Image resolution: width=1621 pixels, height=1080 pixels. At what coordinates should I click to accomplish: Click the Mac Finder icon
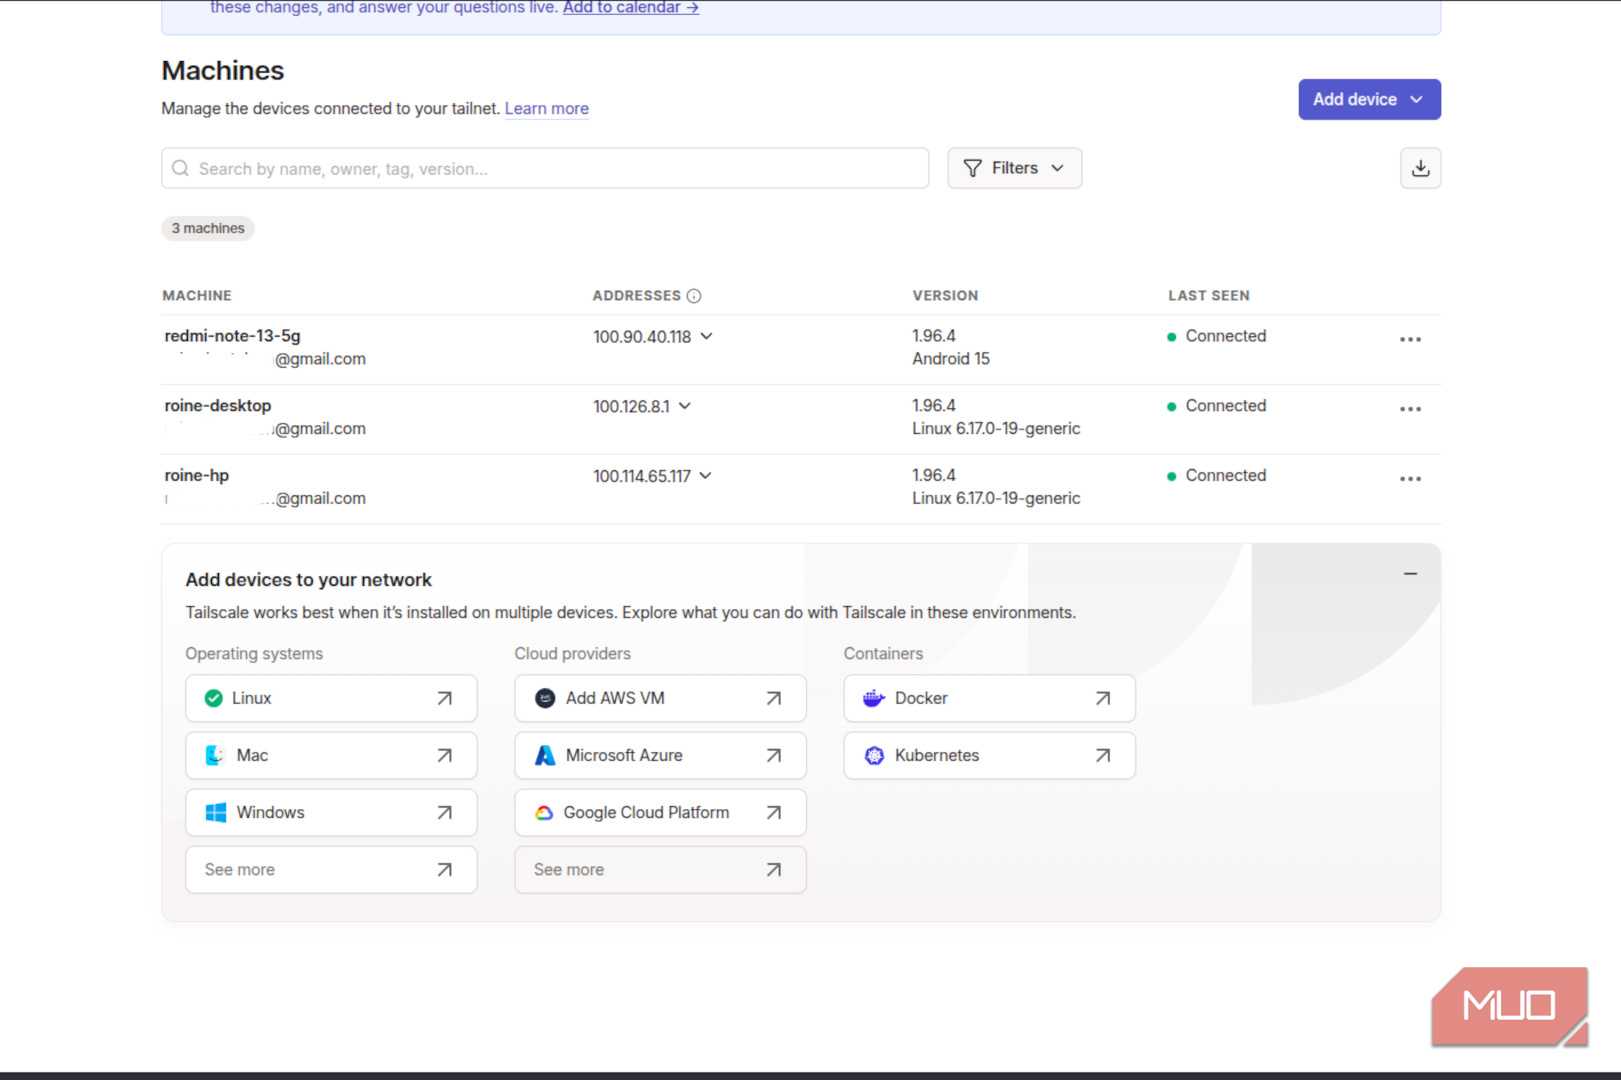(215, 755)
